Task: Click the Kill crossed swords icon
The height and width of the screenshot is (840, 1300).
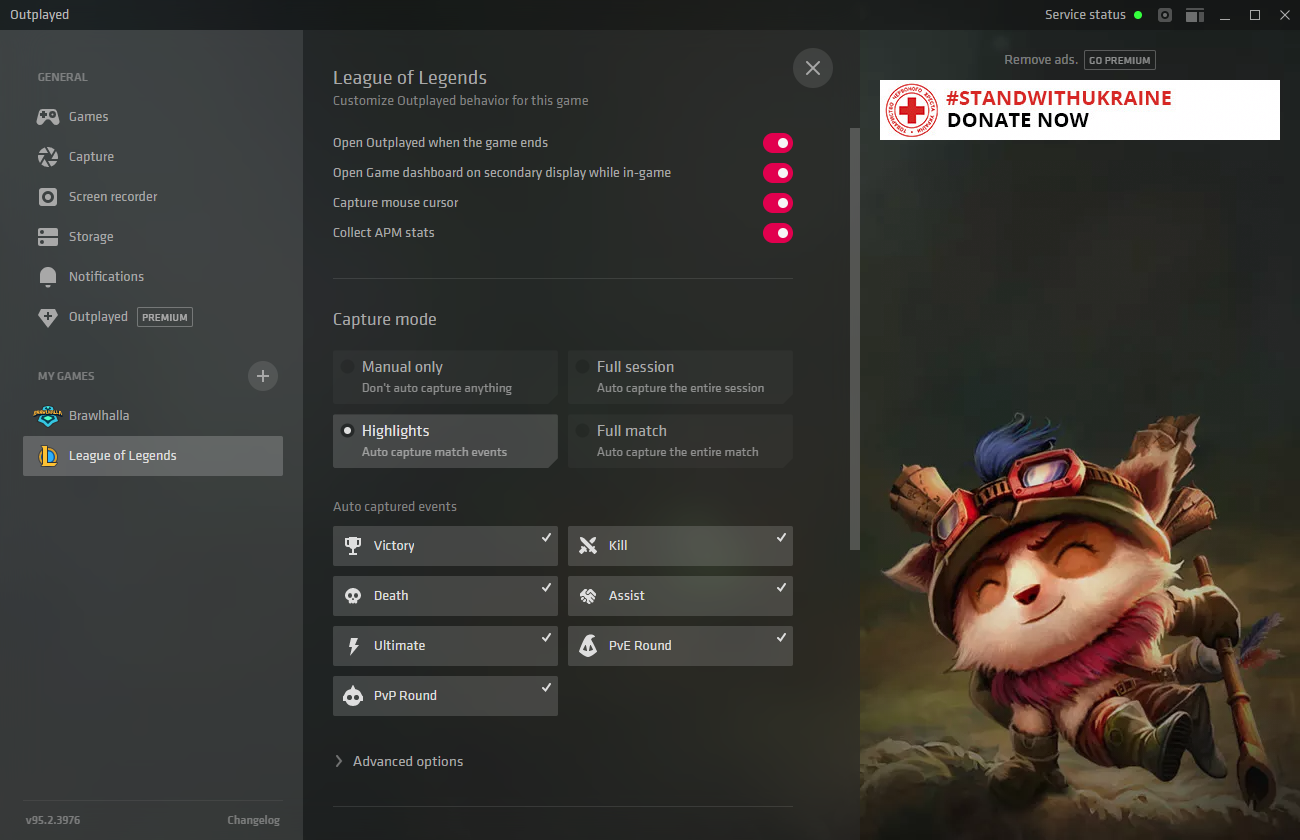Action: pyautogui.click(x=588, y=546)
